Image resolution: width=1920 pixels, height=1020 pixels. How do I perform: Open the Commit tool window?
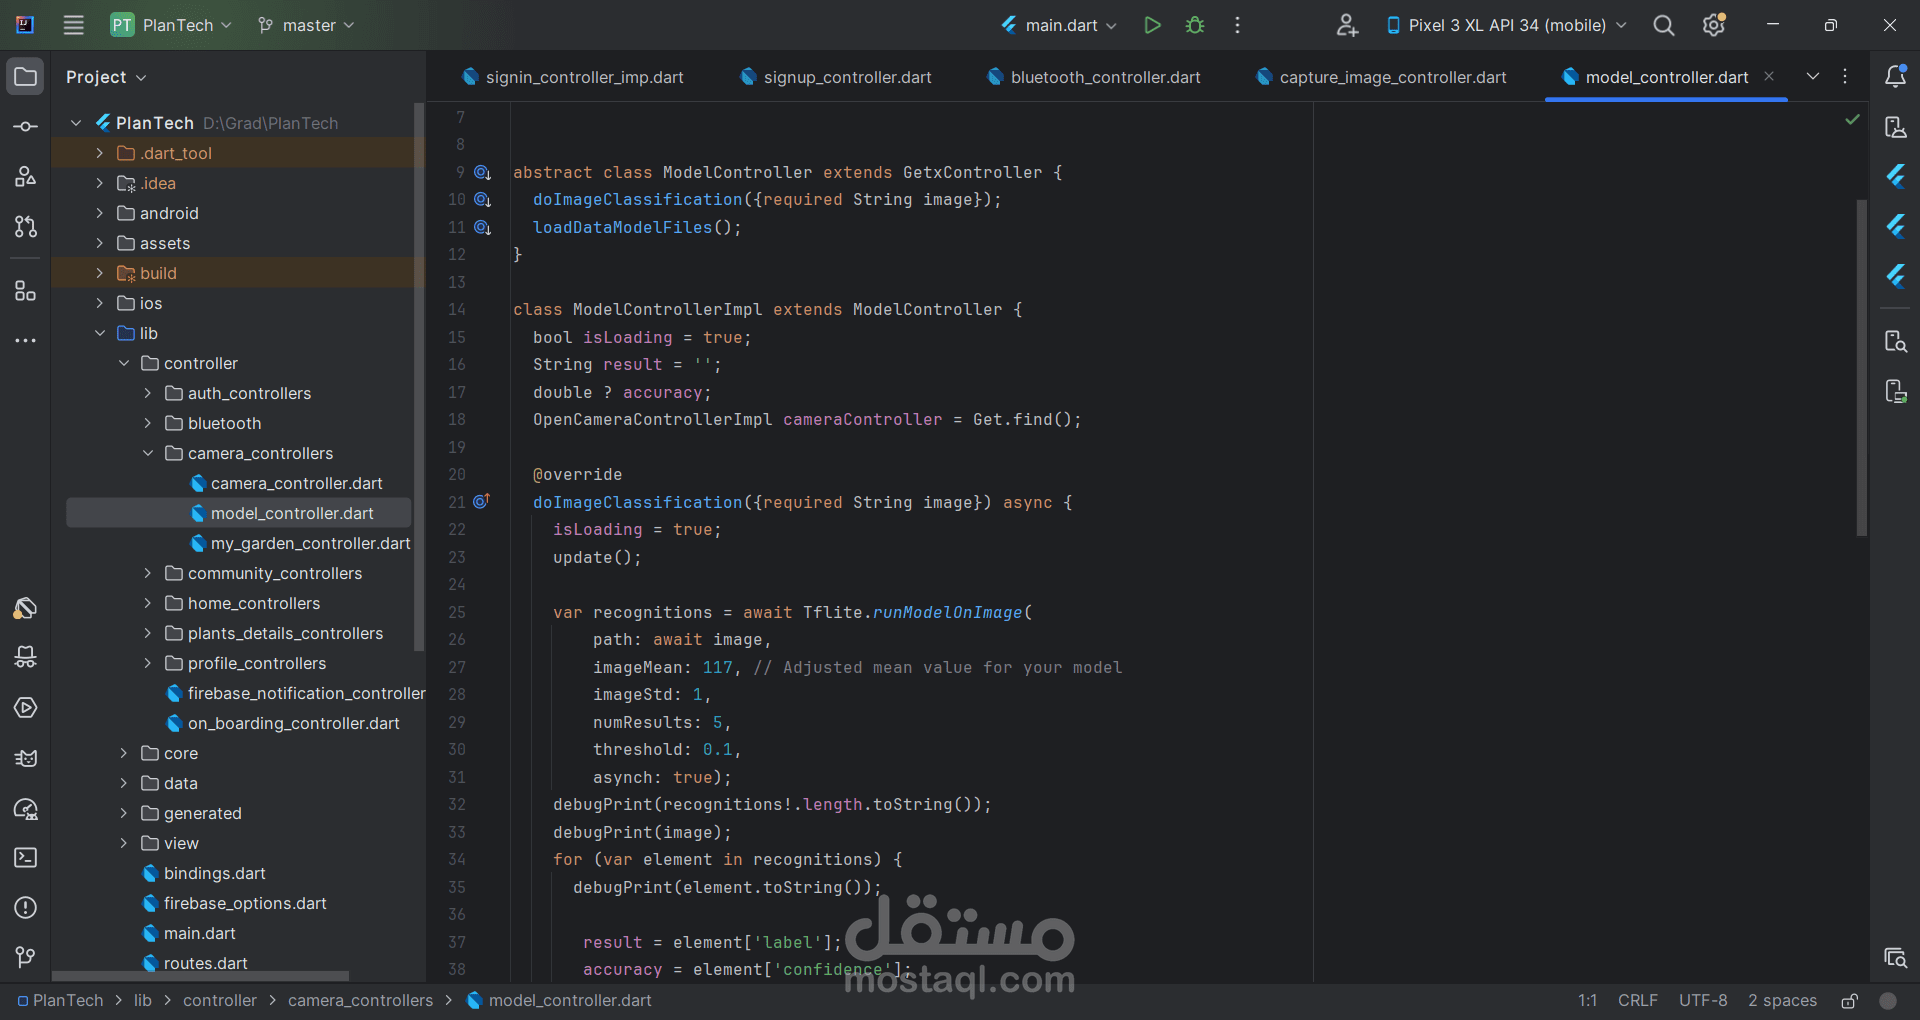pos(26,127)
